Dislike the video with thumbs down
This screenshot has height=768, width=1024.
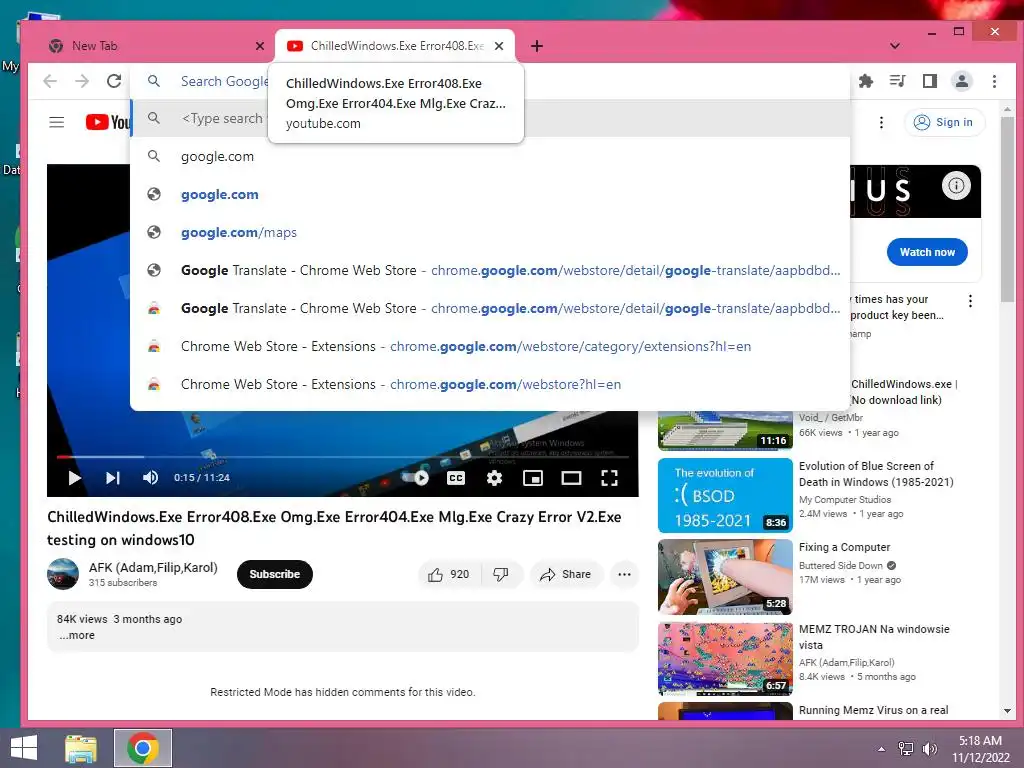(x=502, y=574)
